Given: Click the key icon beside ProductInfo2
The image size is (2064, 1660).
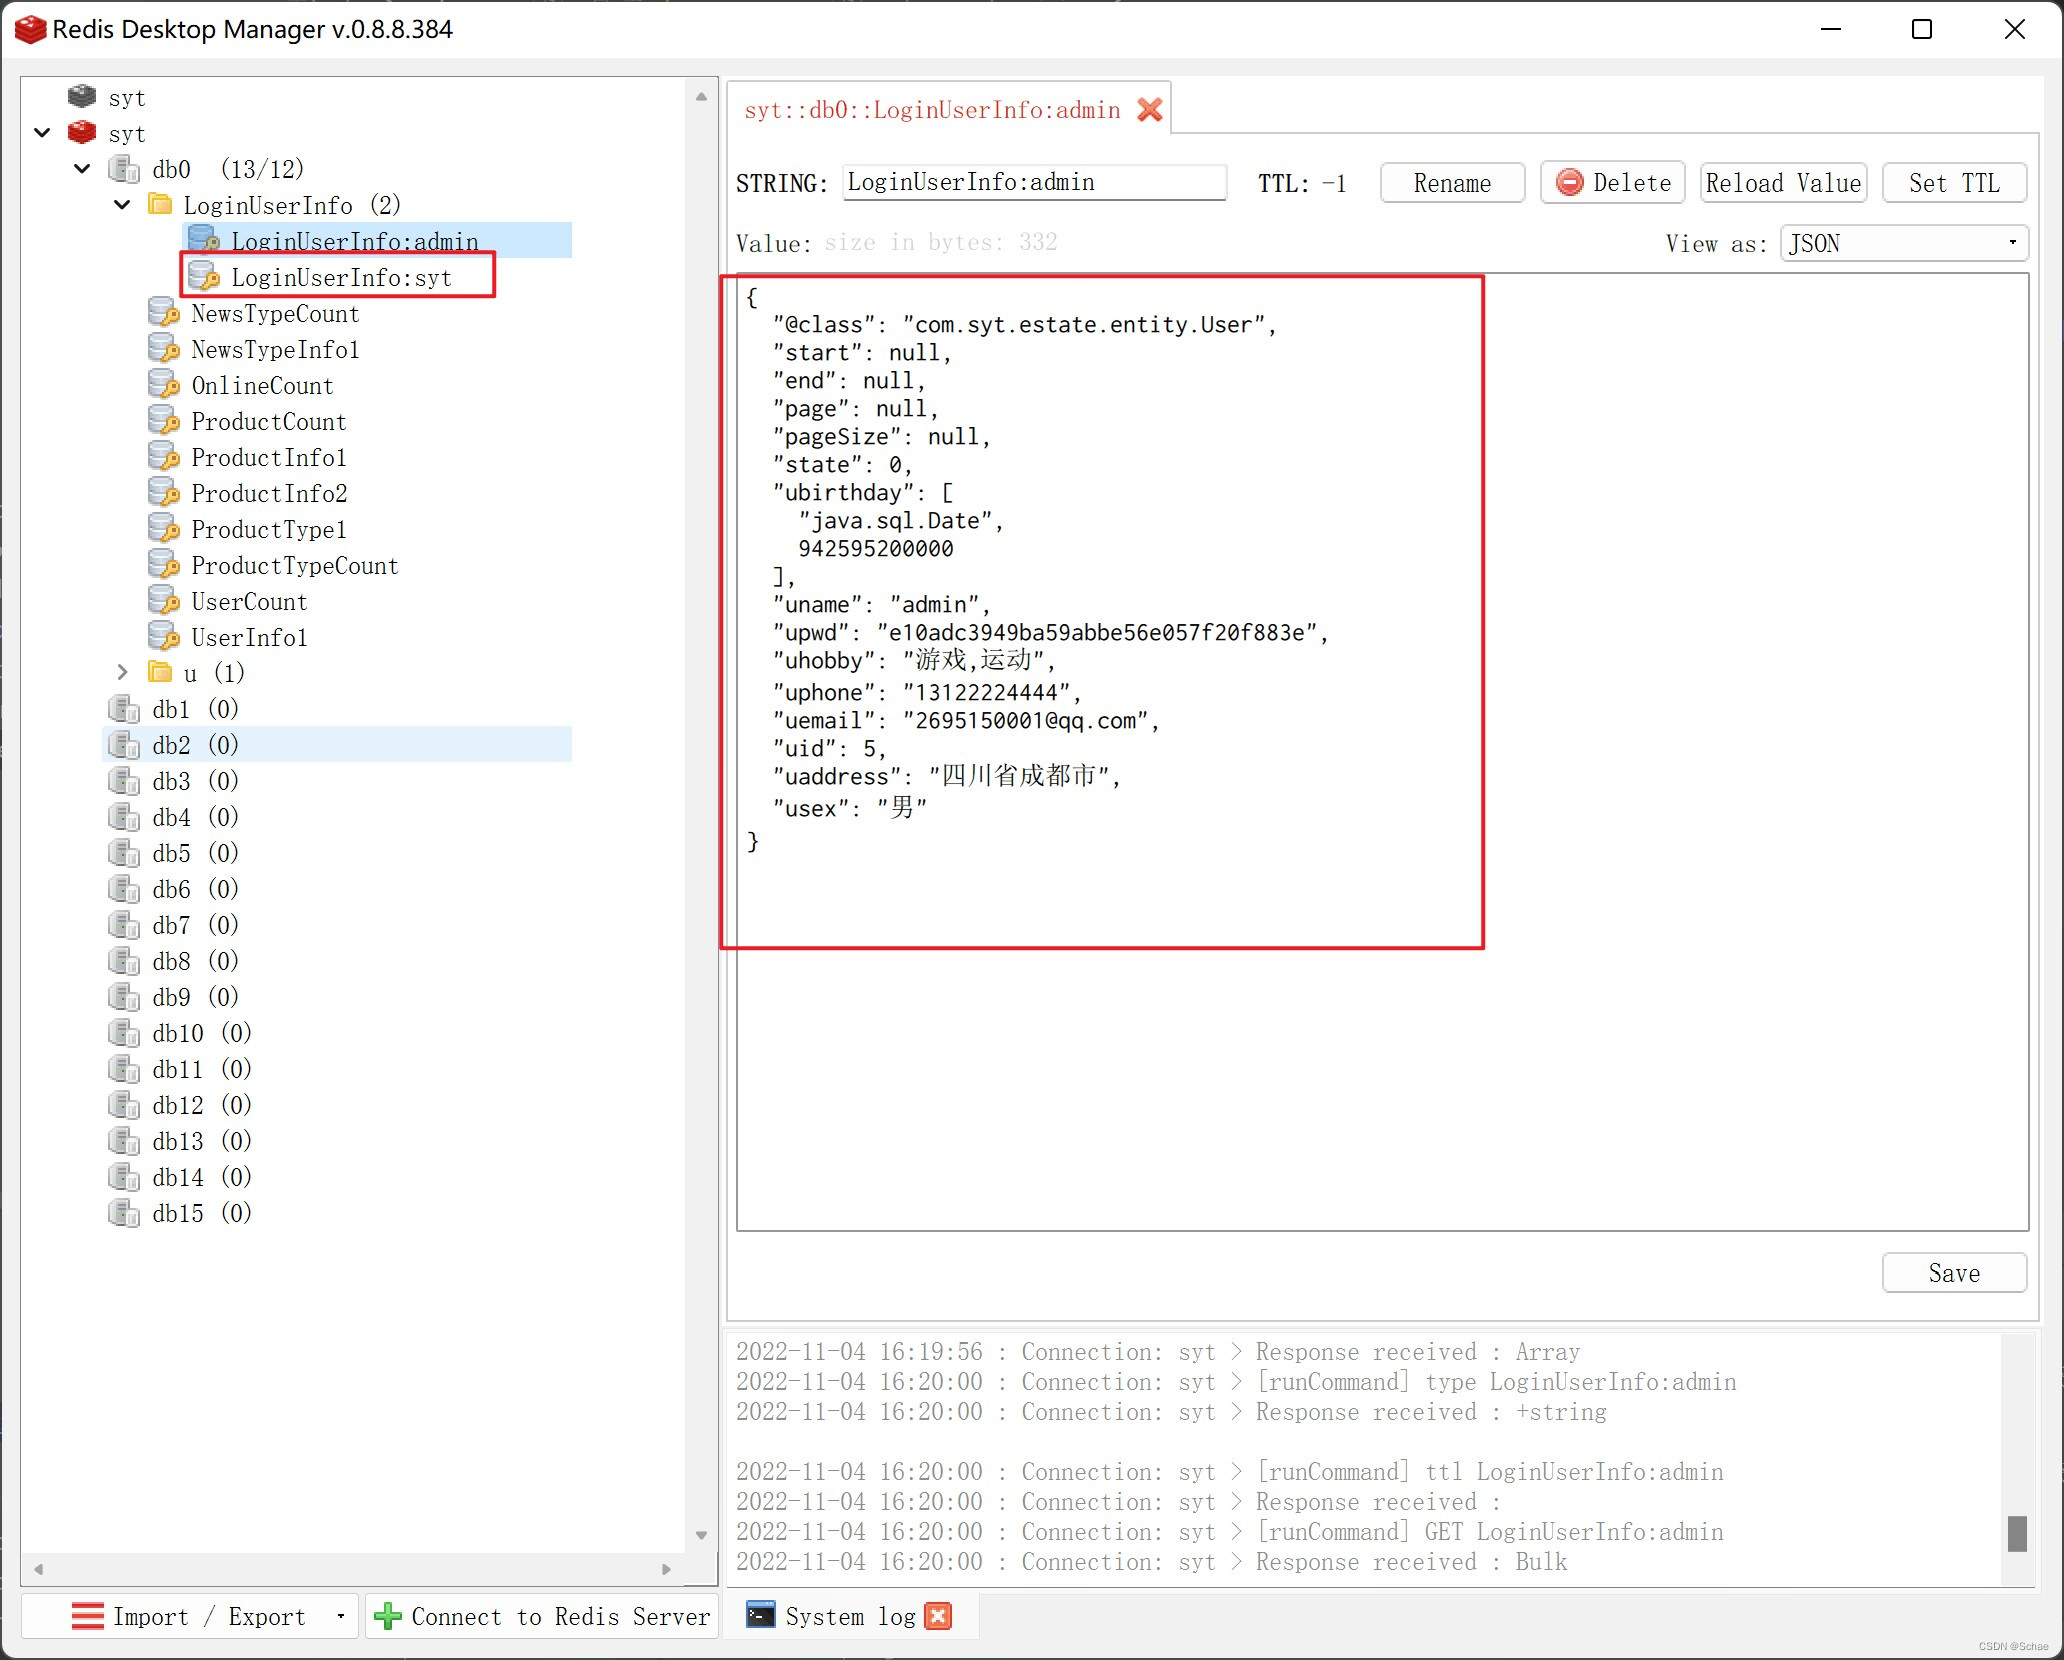Looking at the screenshot, I should [164, 492].
